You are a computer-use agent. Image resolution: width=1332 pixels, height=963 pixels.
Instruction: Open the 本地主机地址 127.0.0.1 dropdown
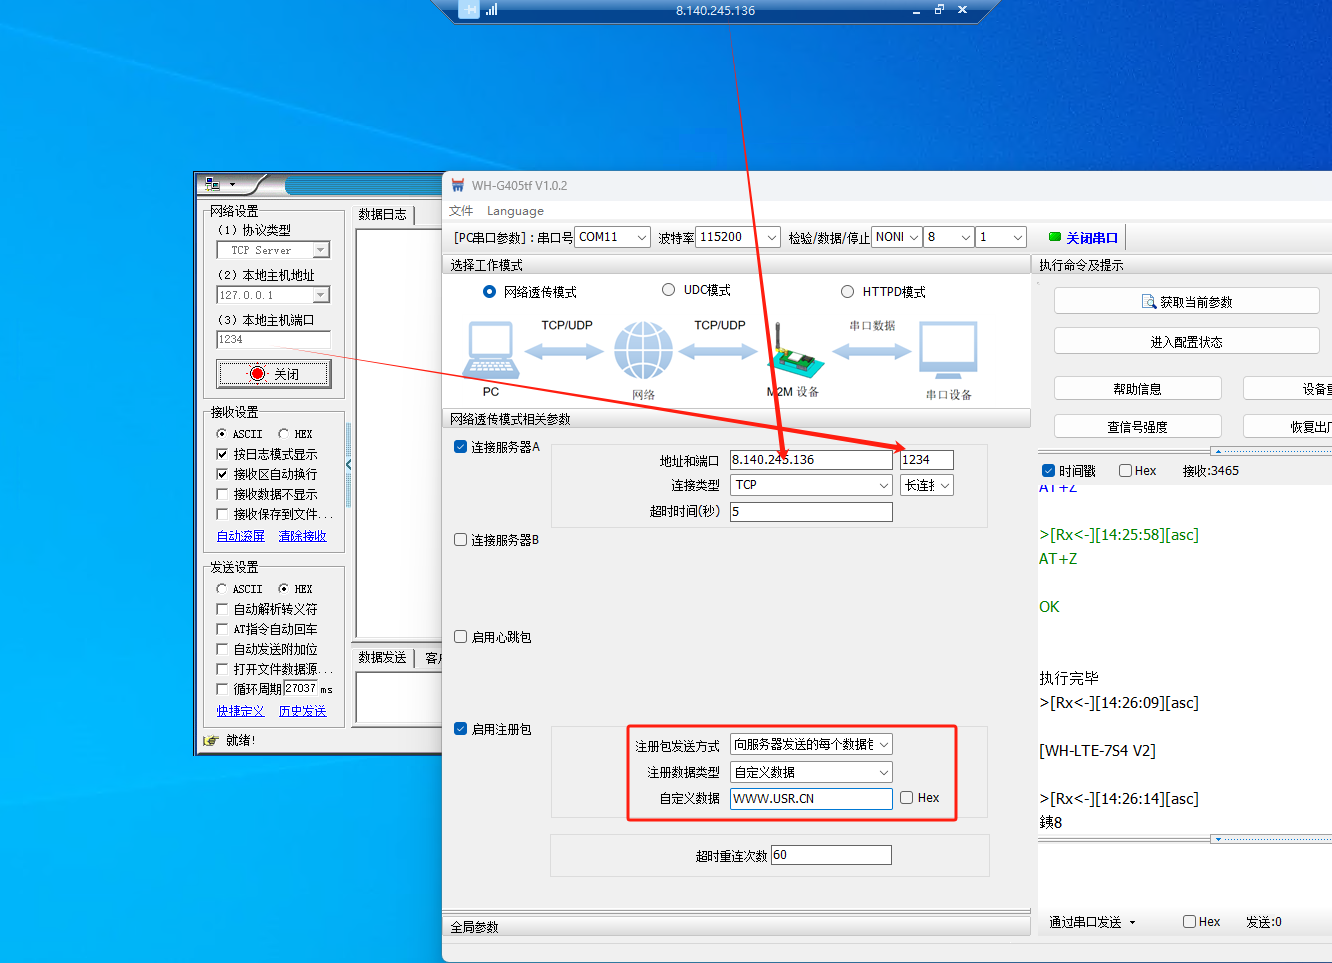pyautogui.click(x=273, y=295)
